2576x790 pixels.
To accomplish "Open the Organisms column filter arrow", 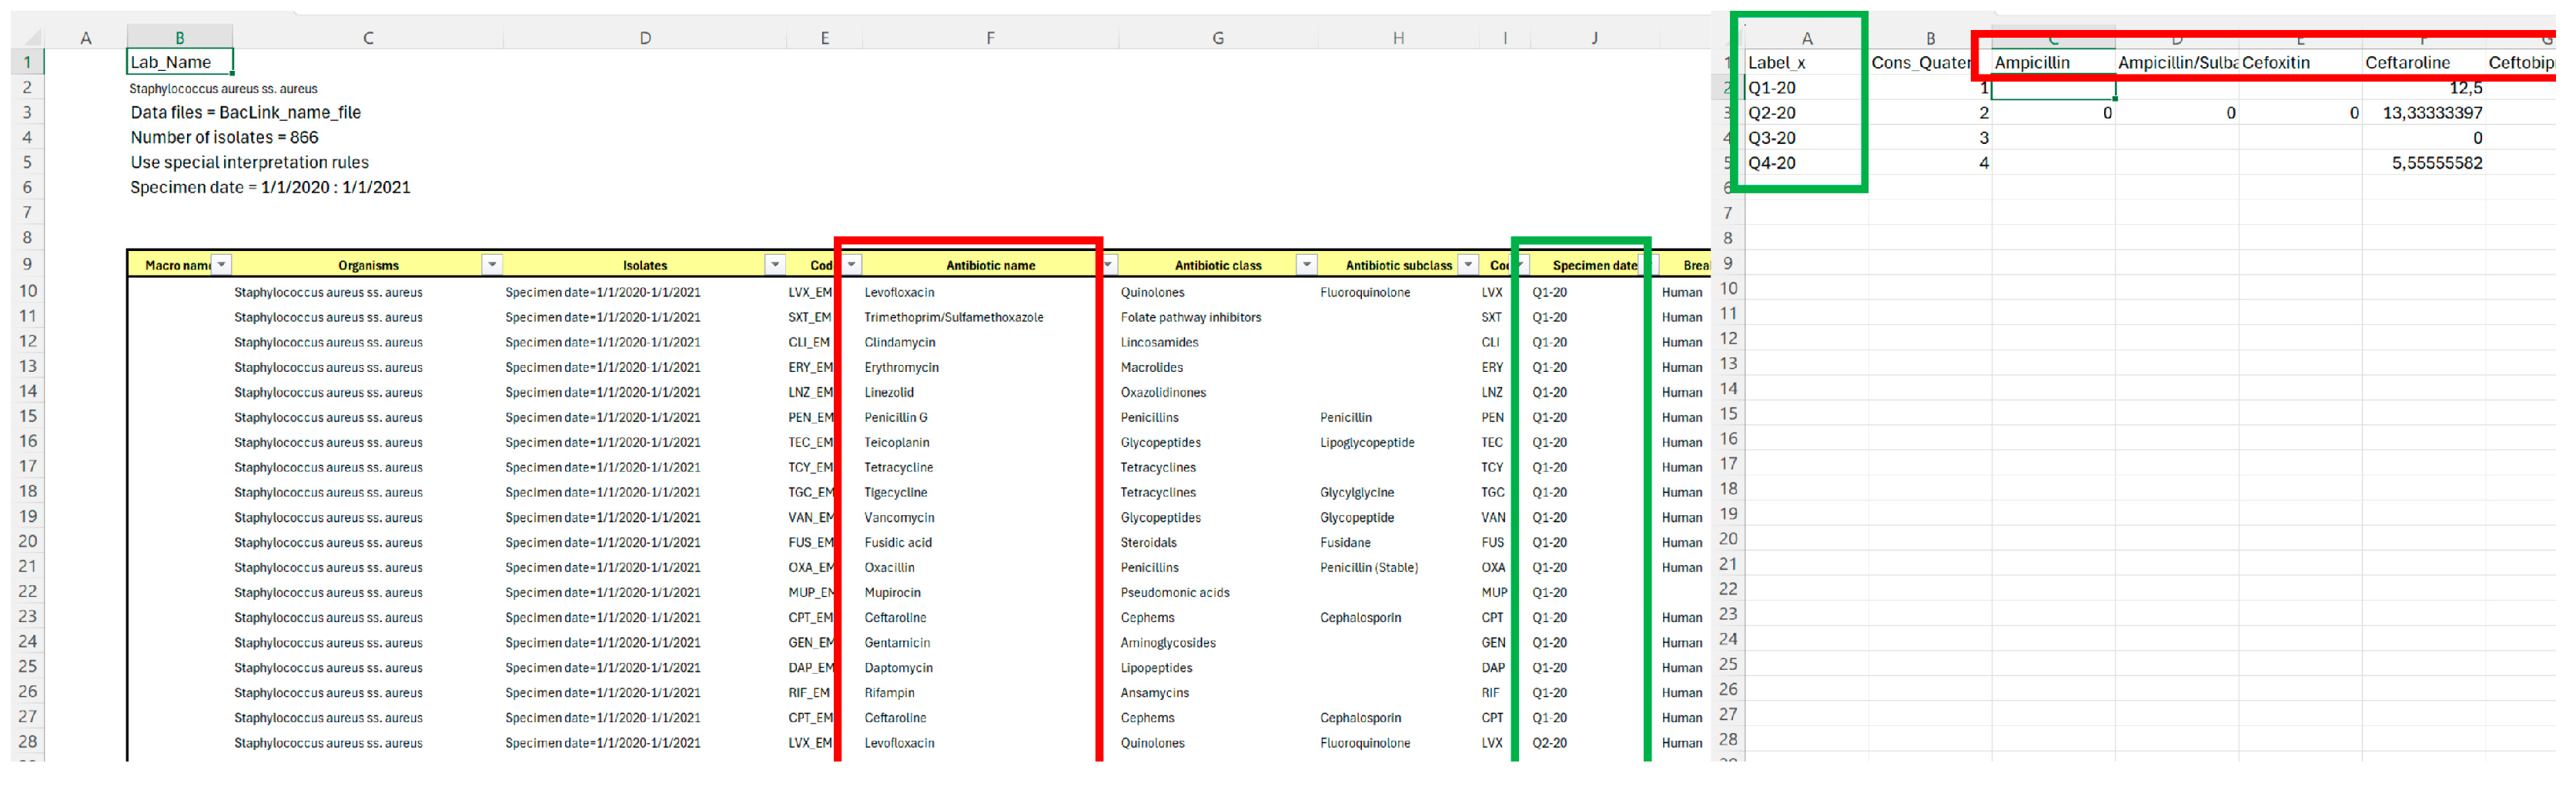I will tap(491, 264).
